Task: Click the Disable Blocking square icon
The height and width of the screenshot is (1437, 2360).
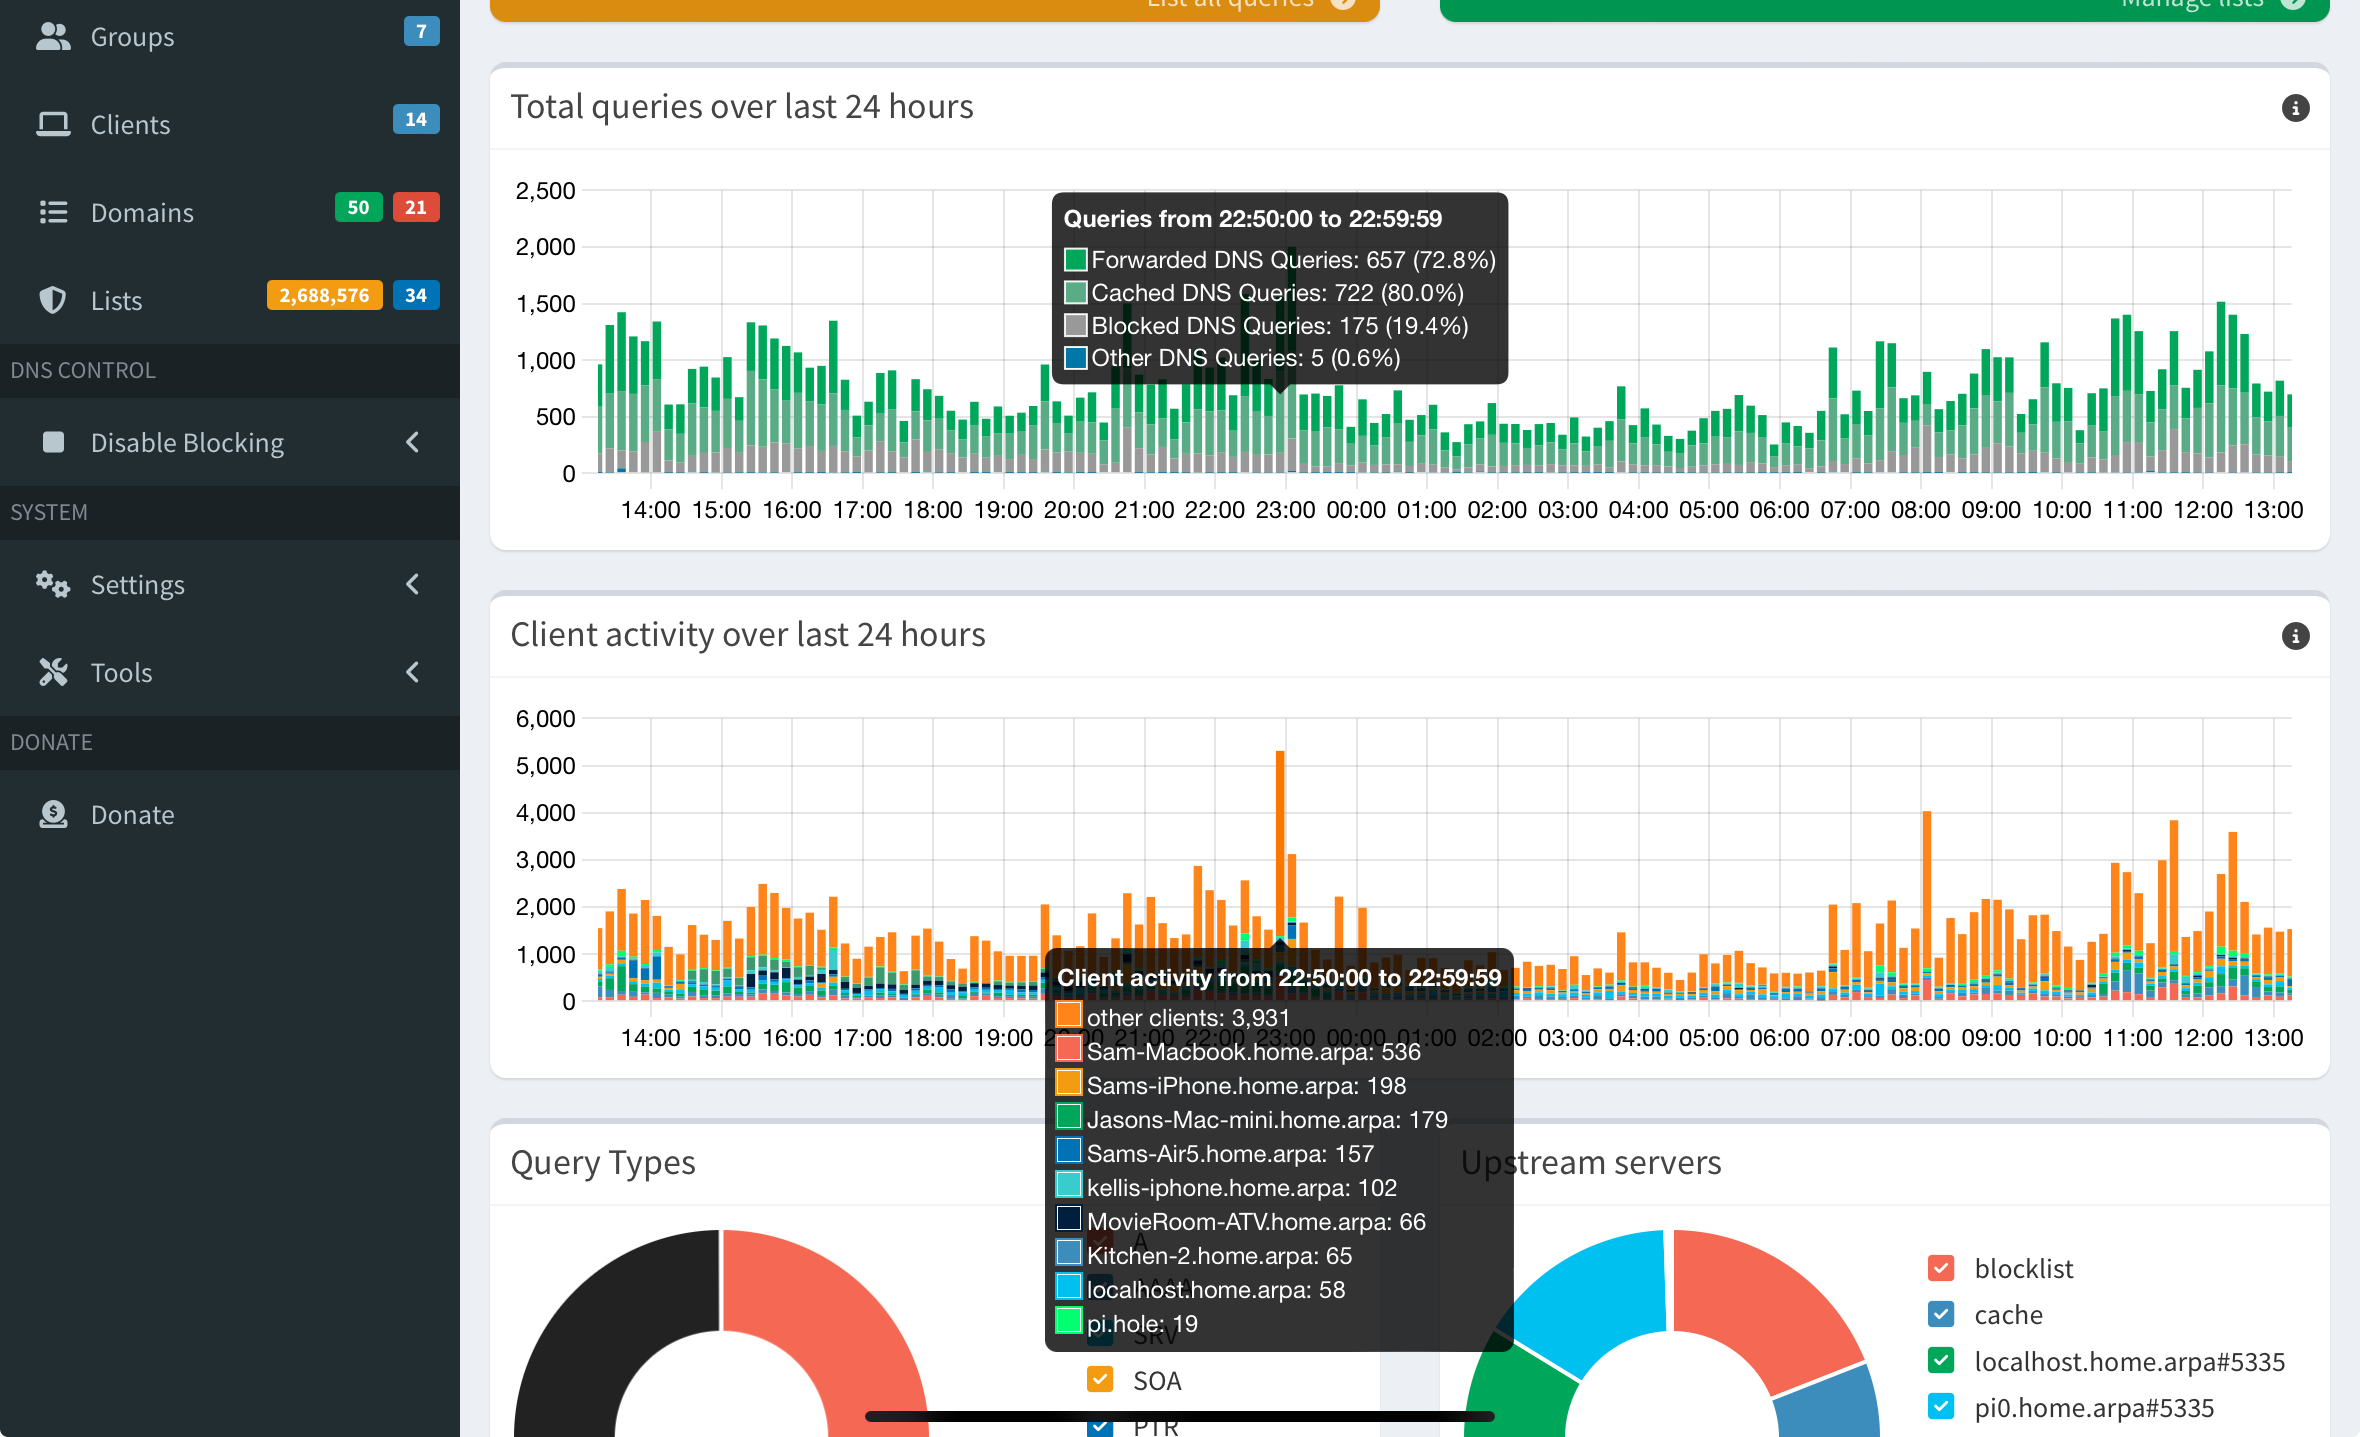Action: click(x=53, y=442)
